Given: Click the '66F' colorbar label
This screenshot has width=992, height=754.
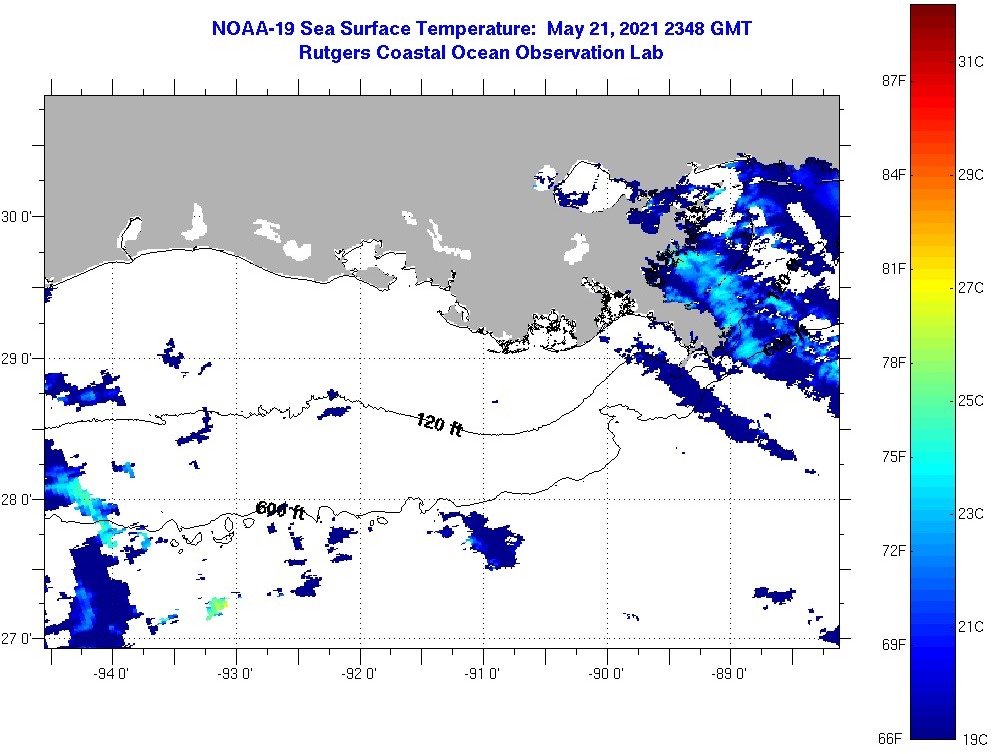Looking at the screenshot, I should pos(890,739).
